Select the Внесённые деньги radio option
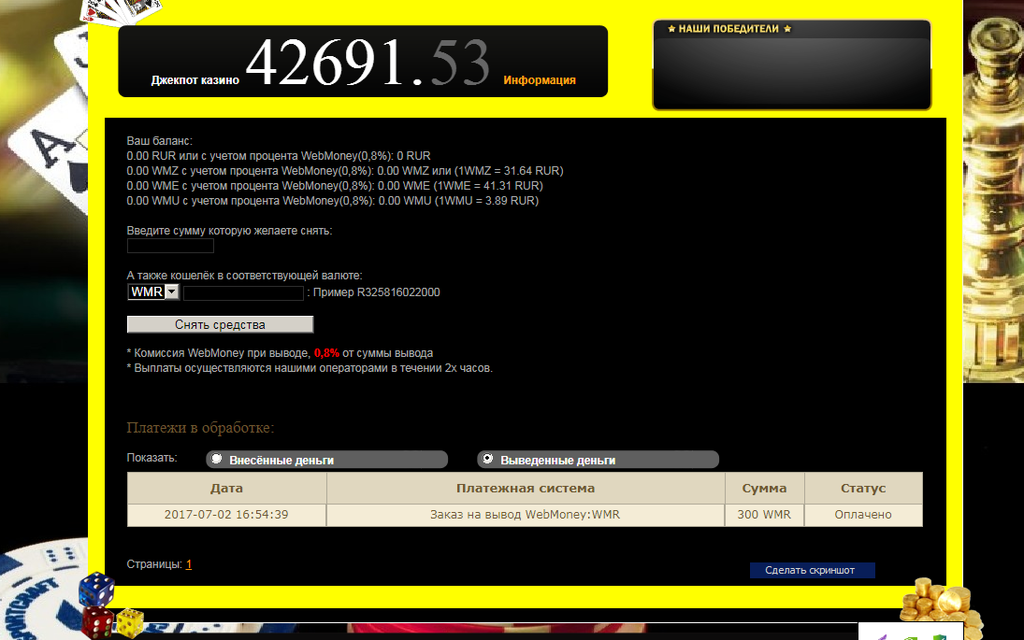The width and height of the screenshot is (1024, 640). [x=217, y=459]
